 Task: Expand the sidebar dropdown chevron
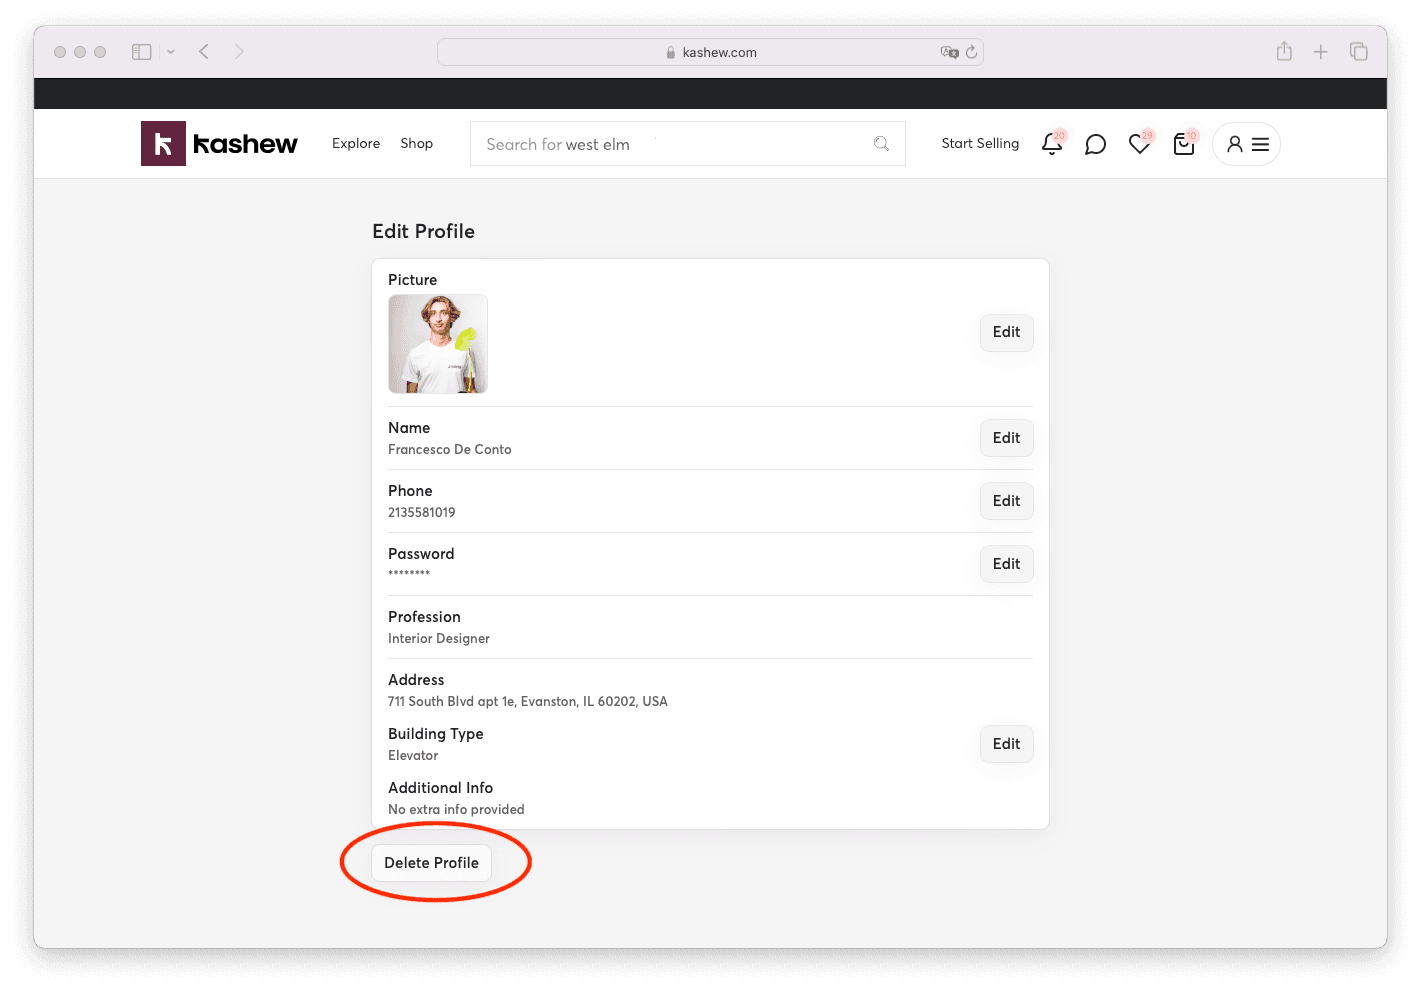click(x=171, y=52)
